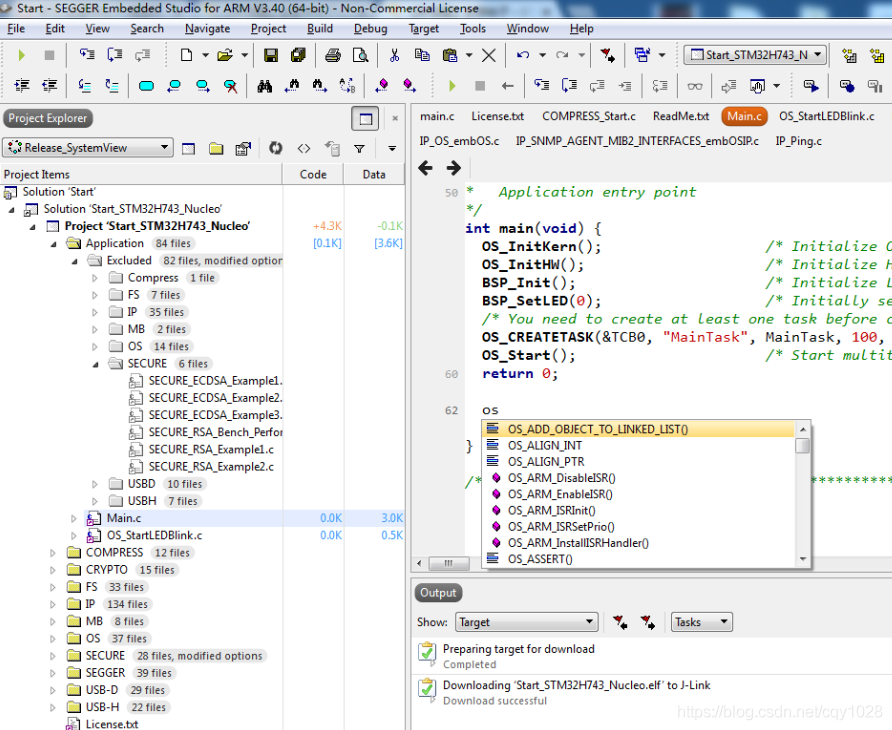Click the Print Preview icon
This screenshot has height=730, width=892.
360,55
